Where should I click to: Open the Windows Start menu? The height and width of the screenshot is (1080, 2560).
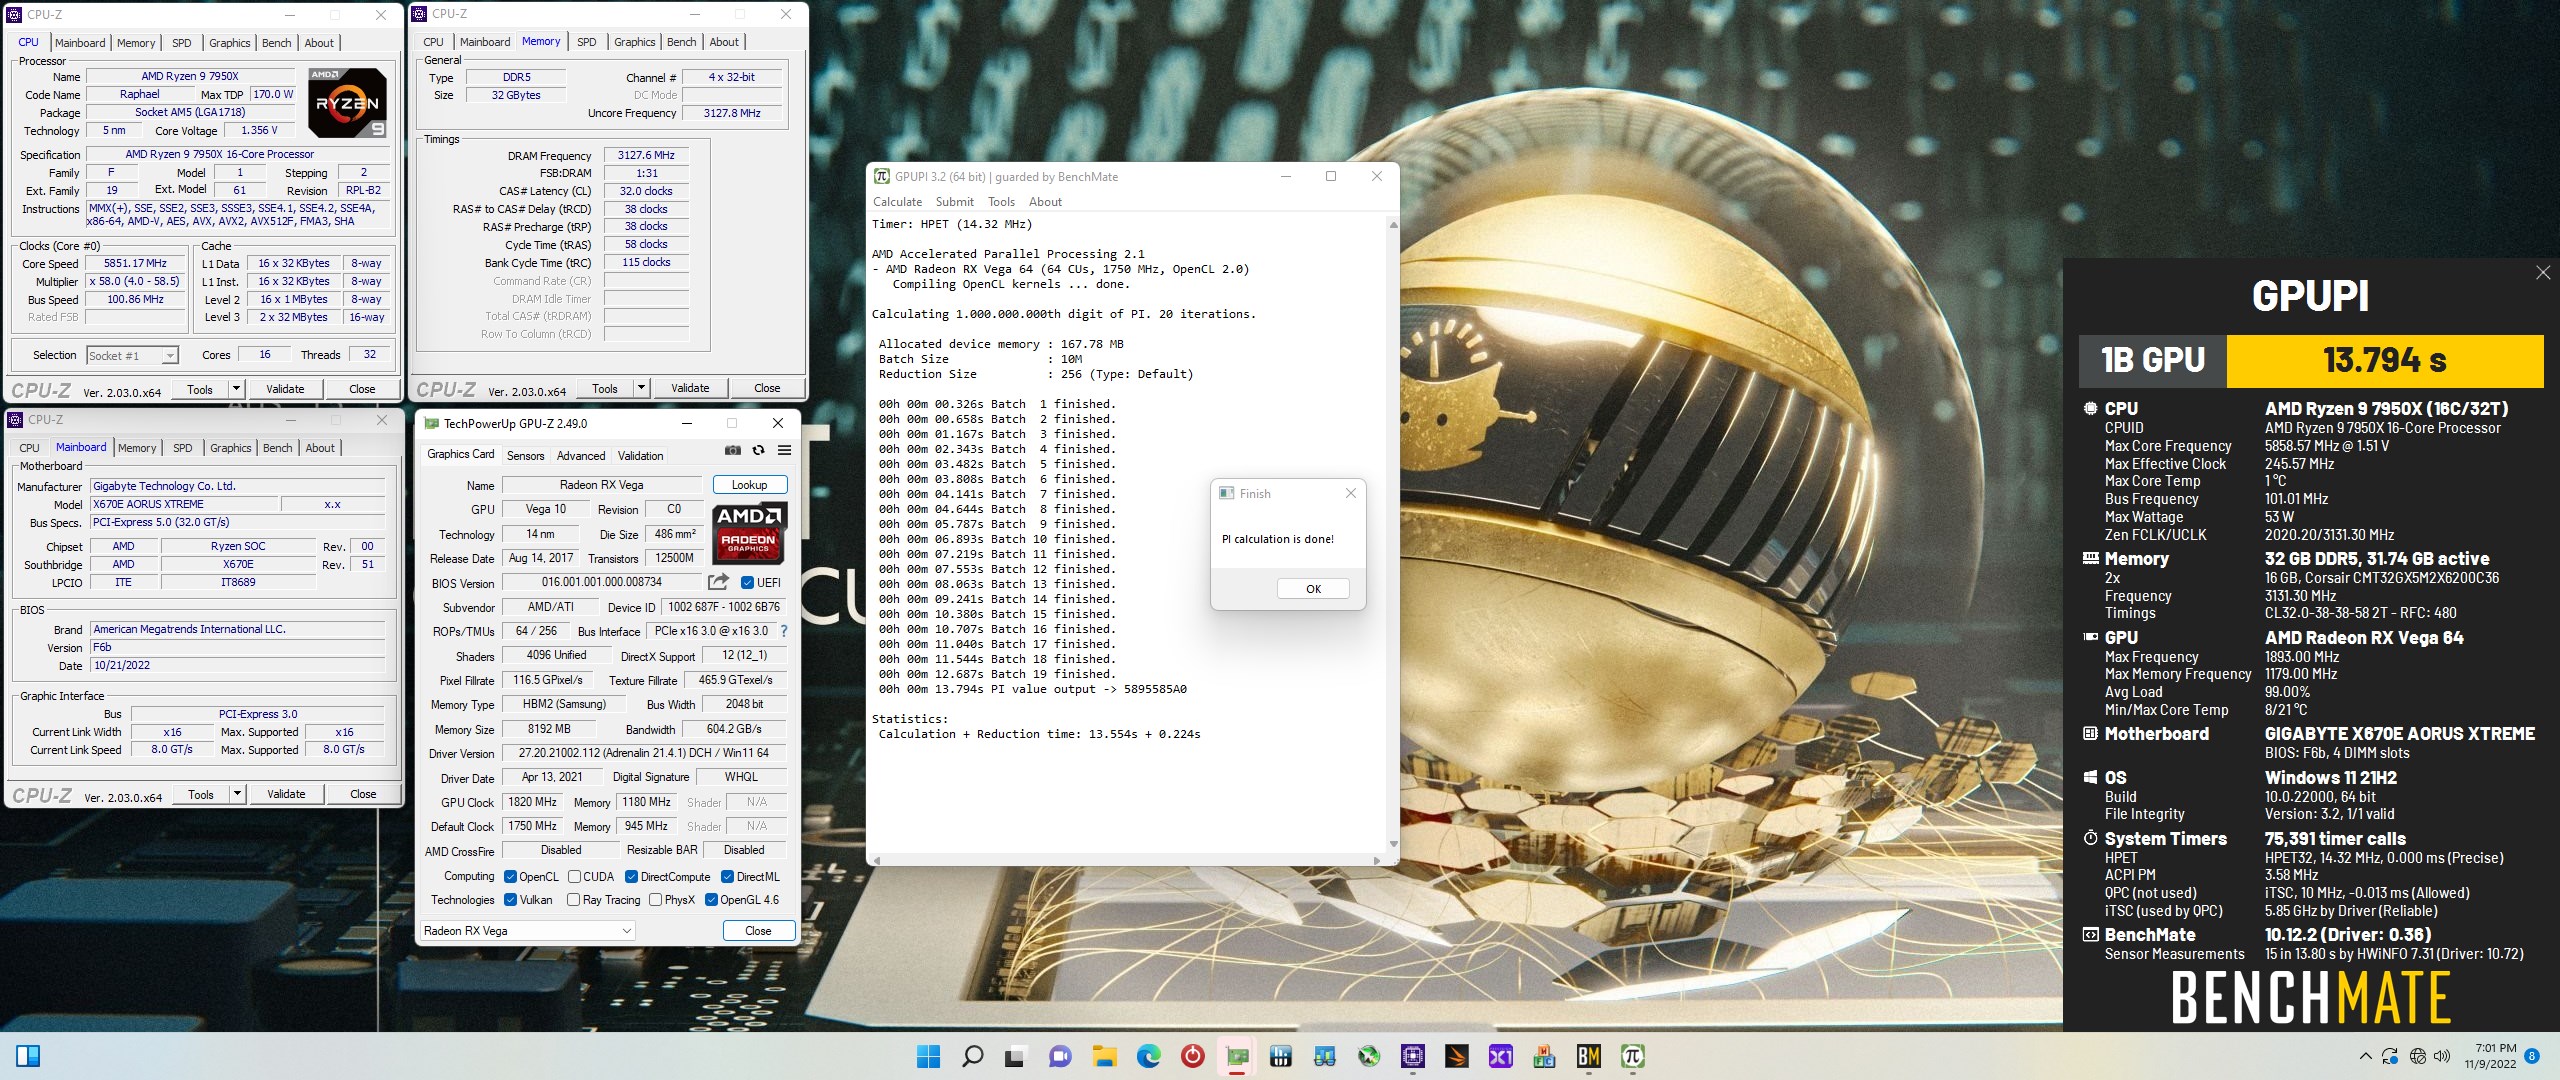pos(928,1056)
